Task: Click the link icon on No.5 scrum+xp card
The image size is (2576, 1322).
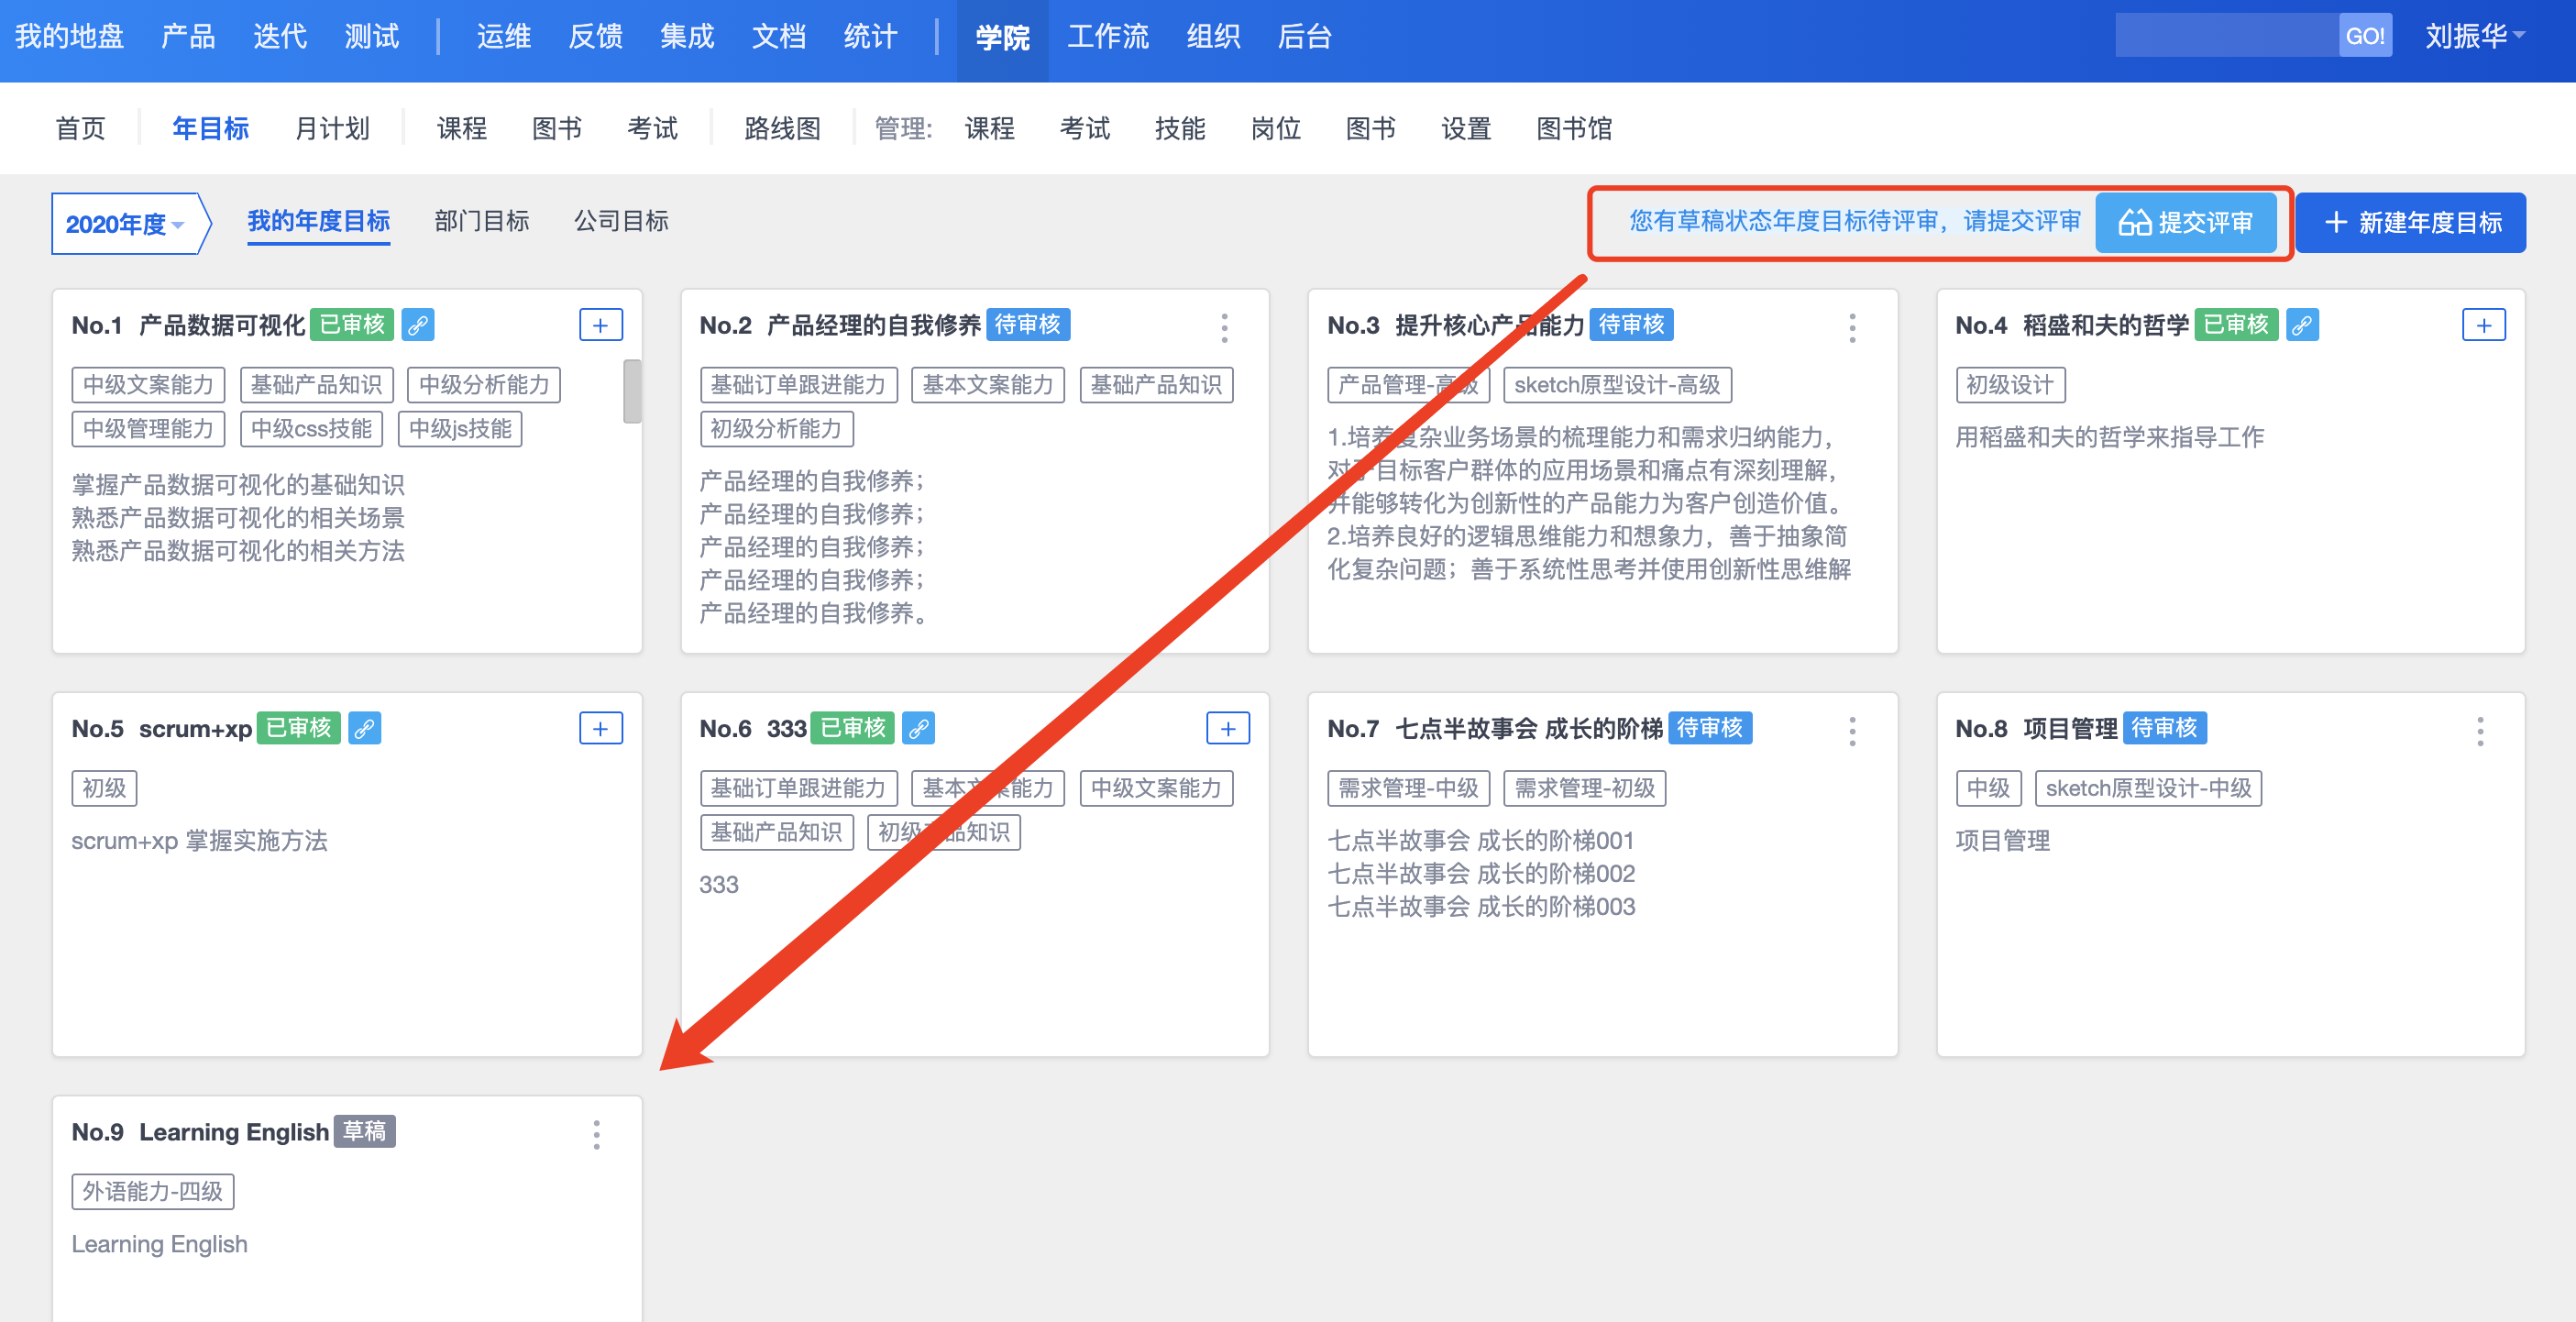Action: coord(365,728)
